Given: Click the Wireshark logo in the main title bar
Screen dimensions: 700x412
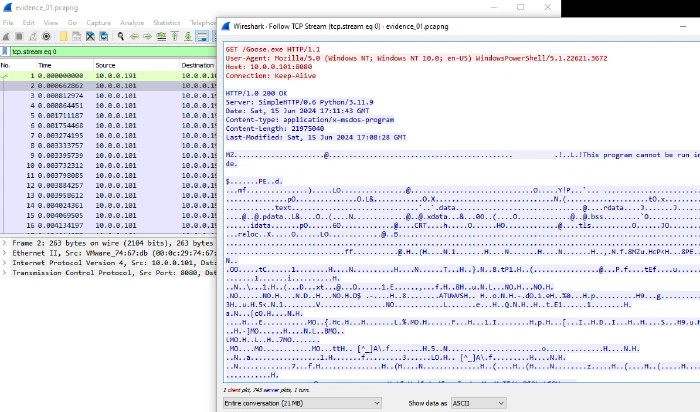Looking at the screenshot, I should click(x=7, y=8).
